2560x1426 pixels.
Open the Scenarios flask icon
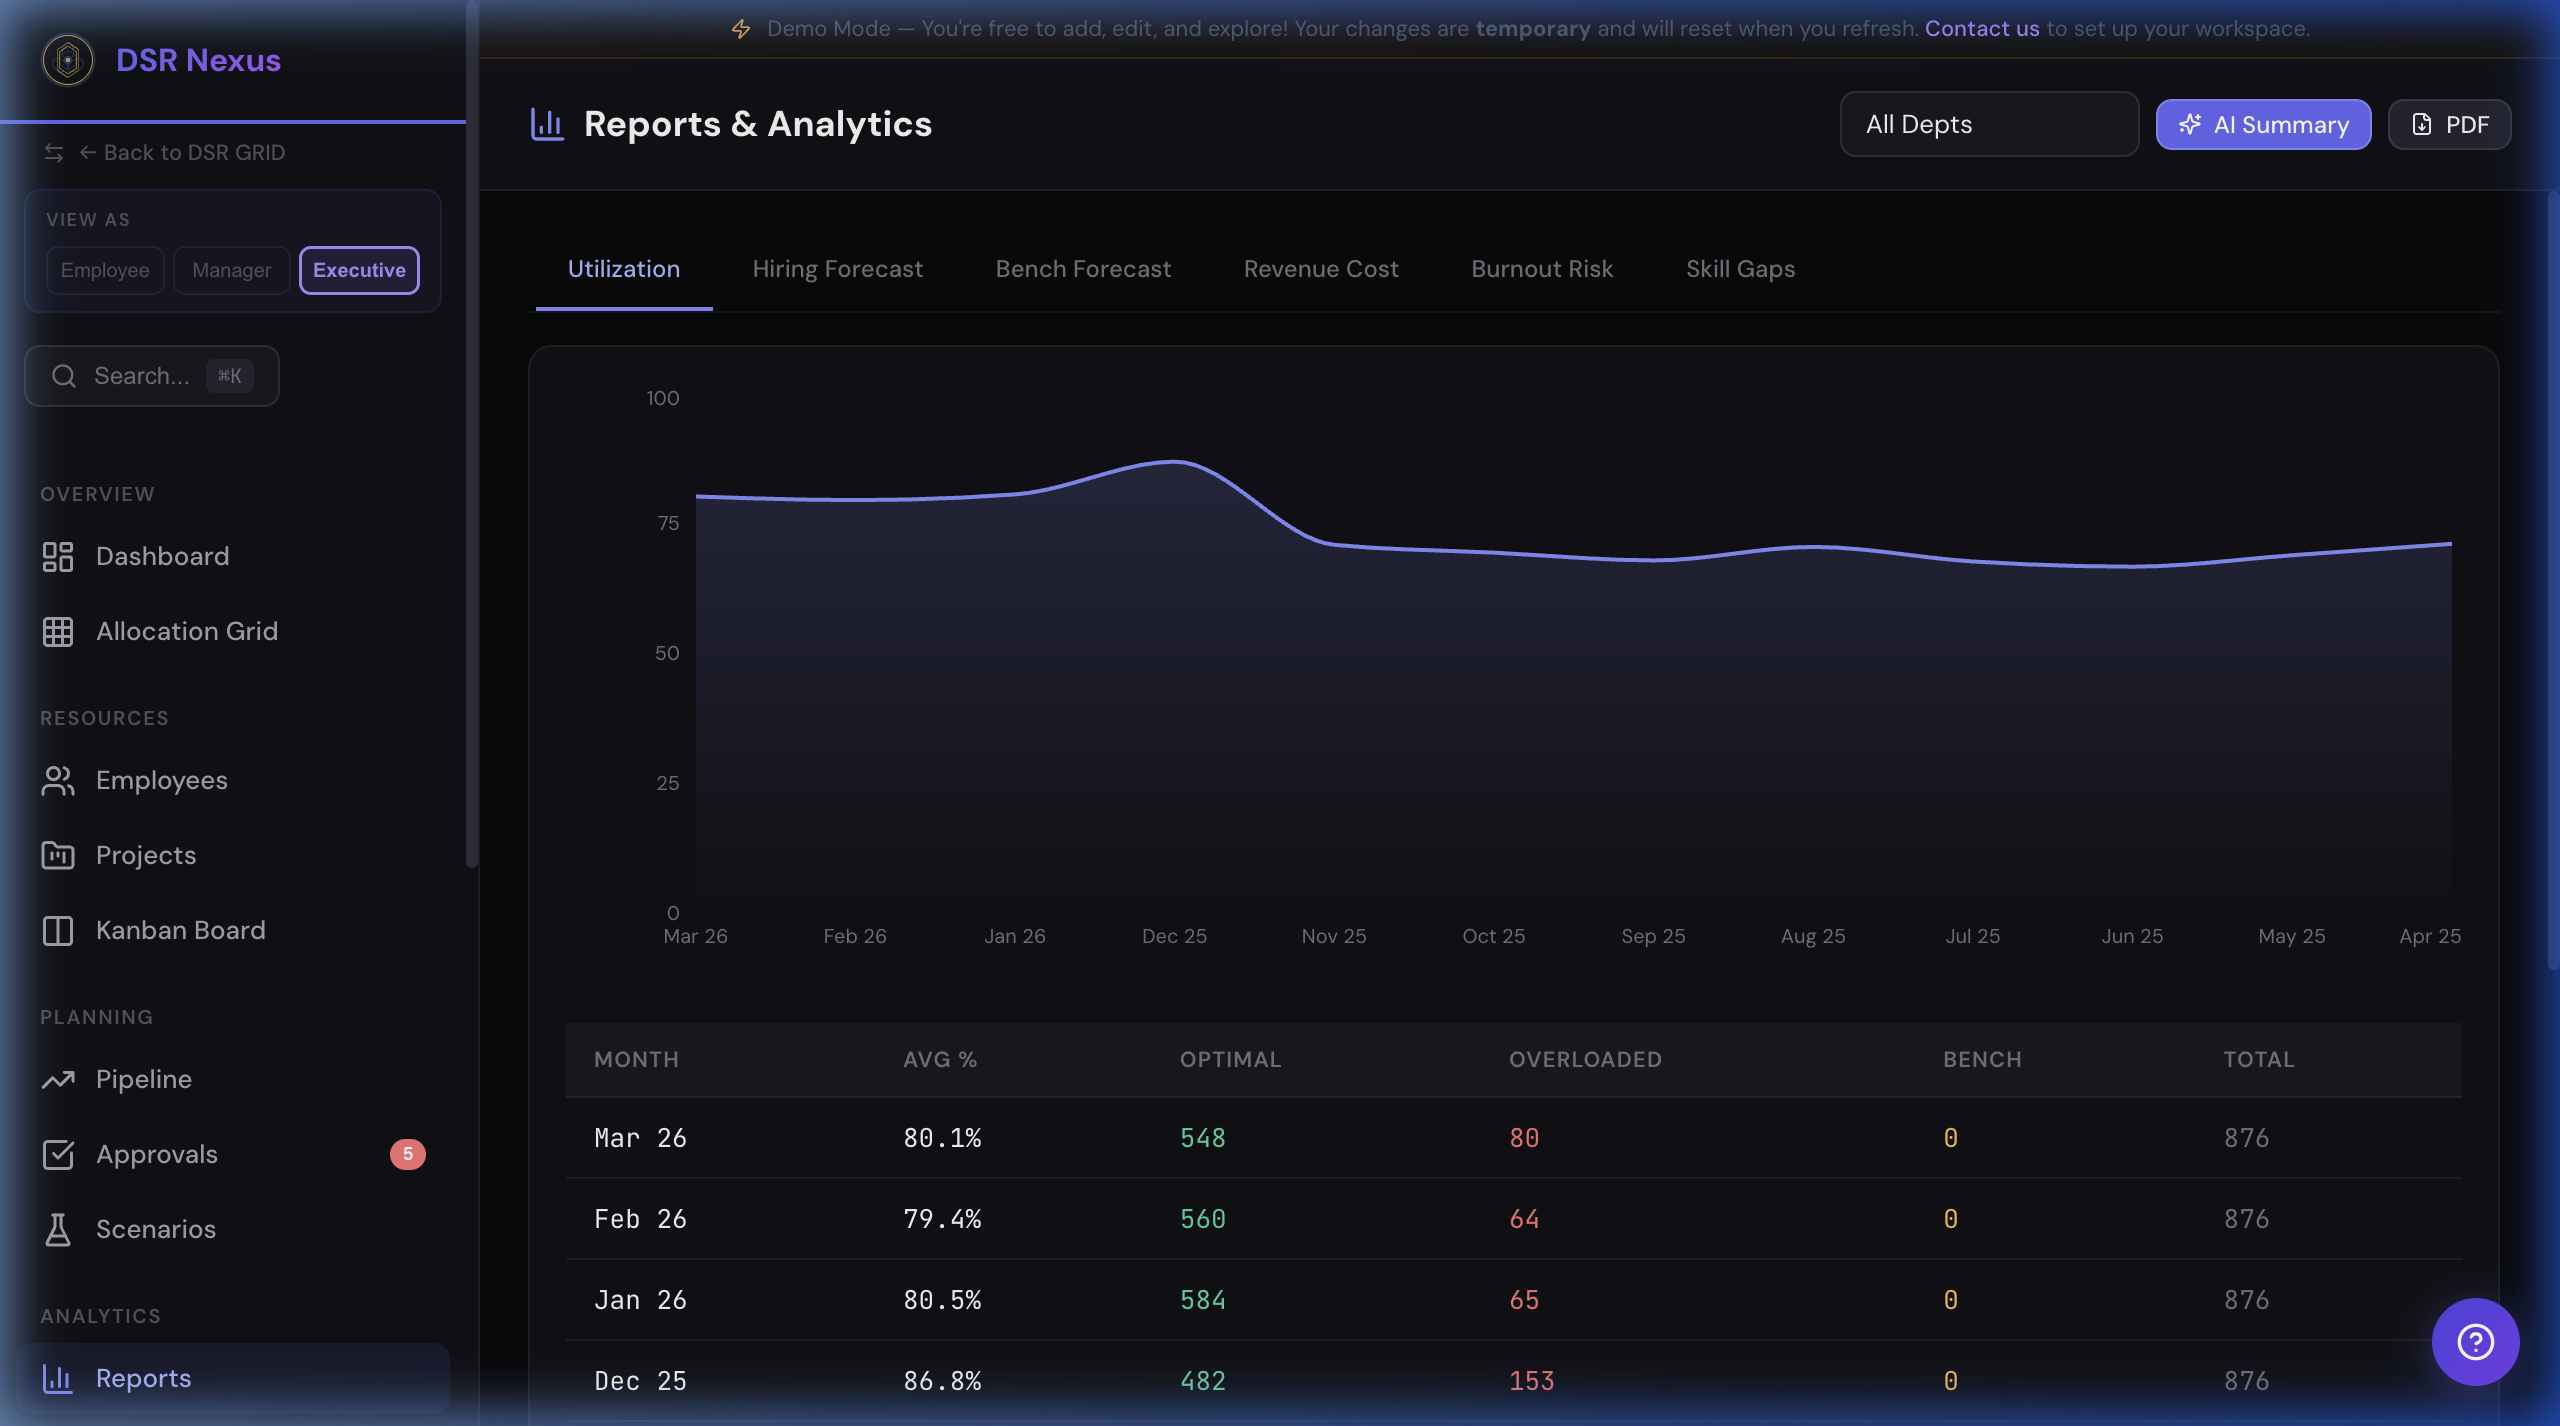point(57,1229)
